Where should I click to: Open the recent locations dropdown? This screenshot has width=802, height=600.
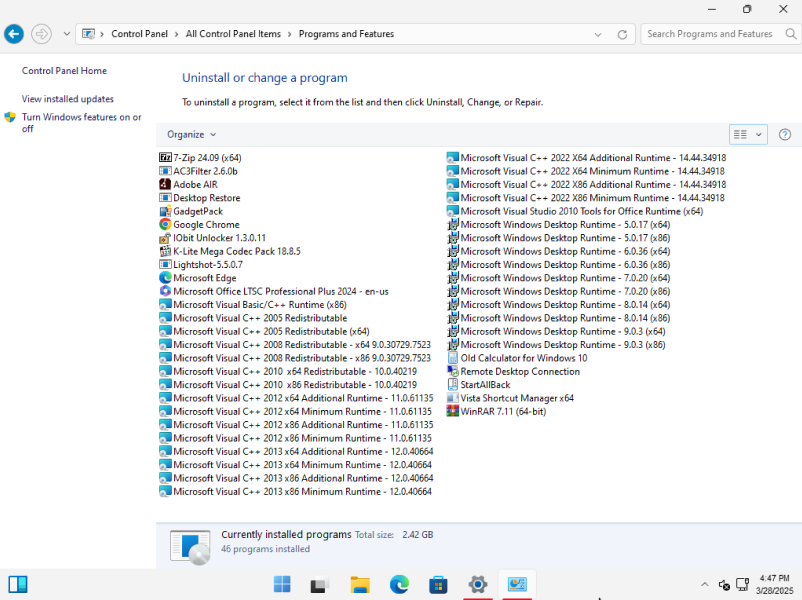(66, 34)
